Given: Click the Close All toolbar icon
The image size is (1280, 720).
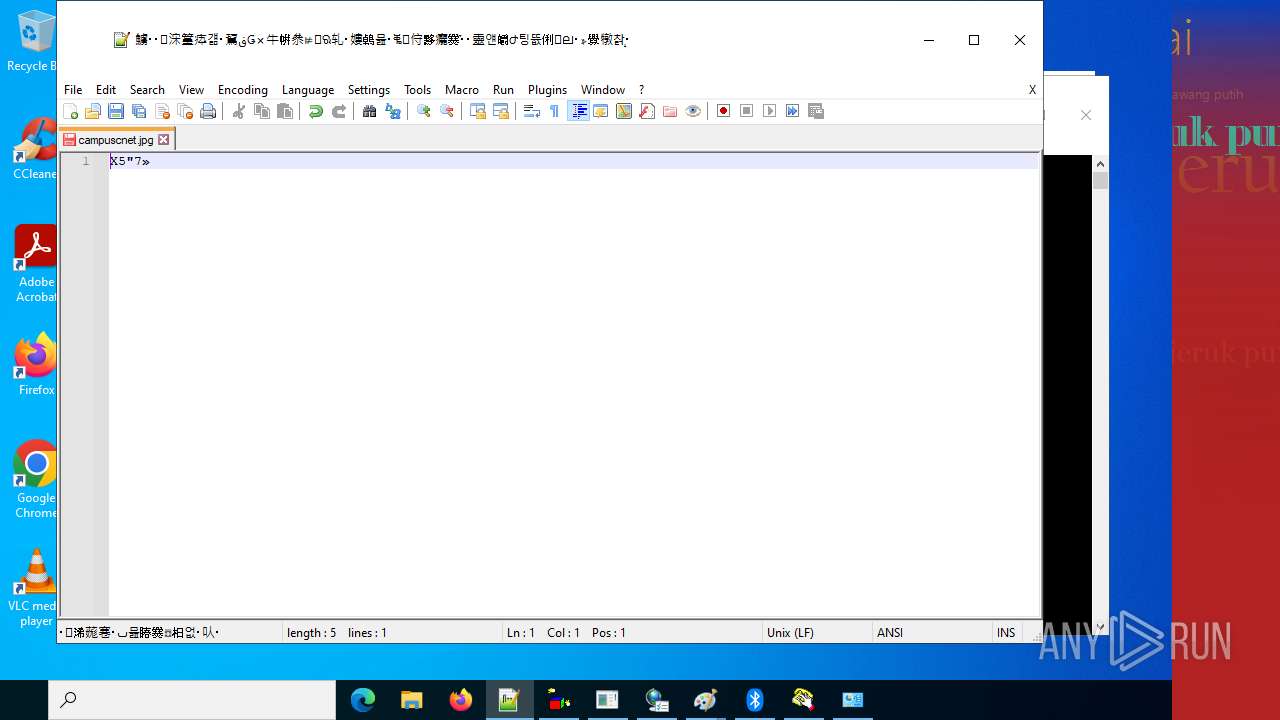Looking at the screenshot, I should [185, 111].
